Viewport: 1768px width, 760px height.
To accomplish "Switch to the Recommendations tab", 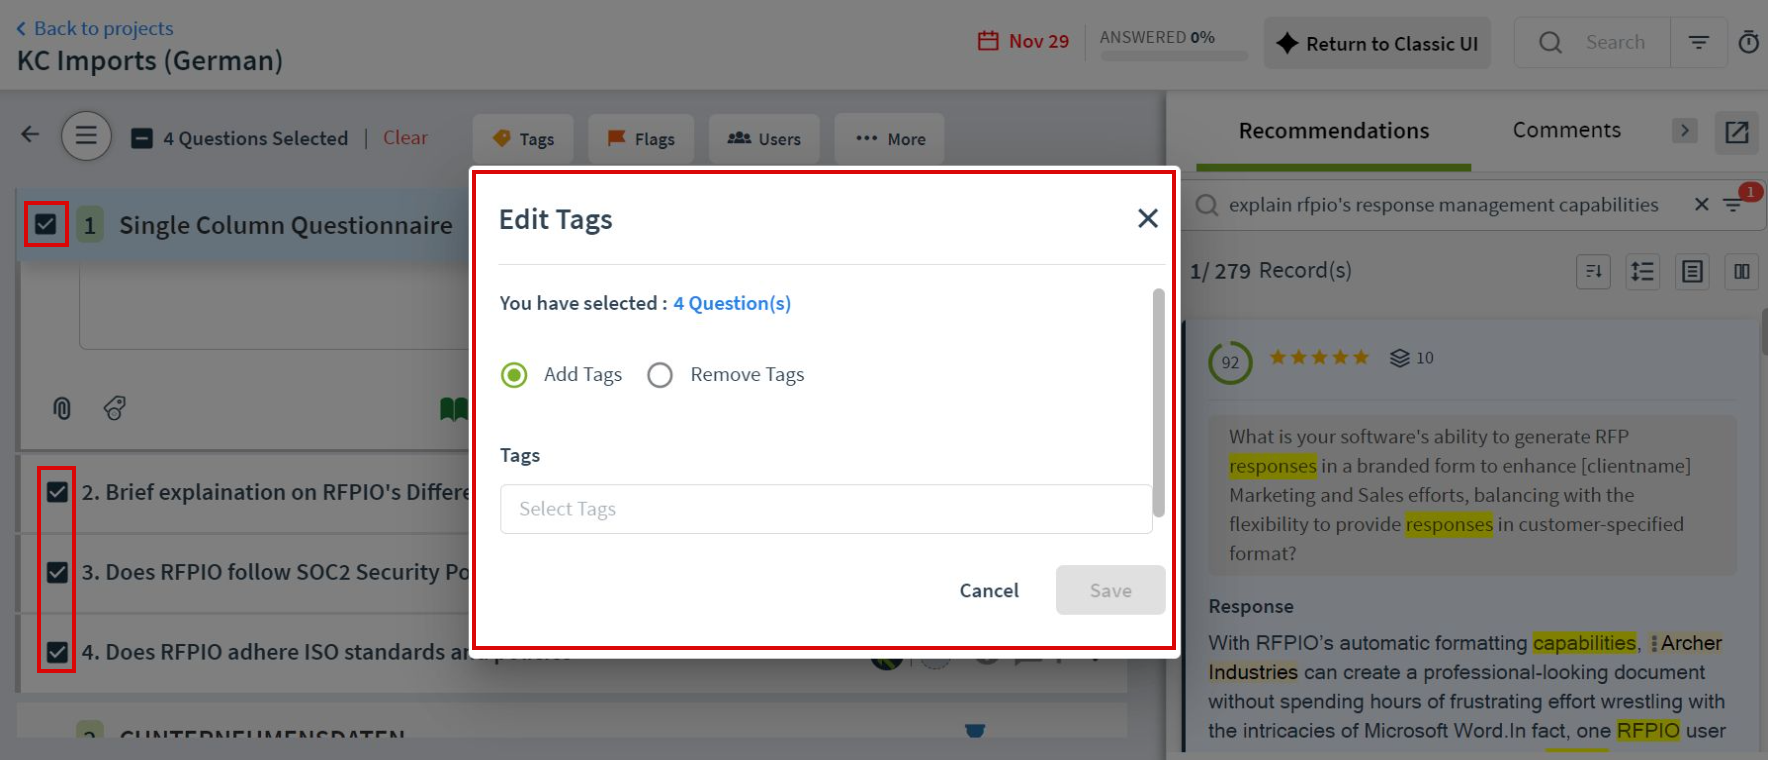I will point(1334,131).
